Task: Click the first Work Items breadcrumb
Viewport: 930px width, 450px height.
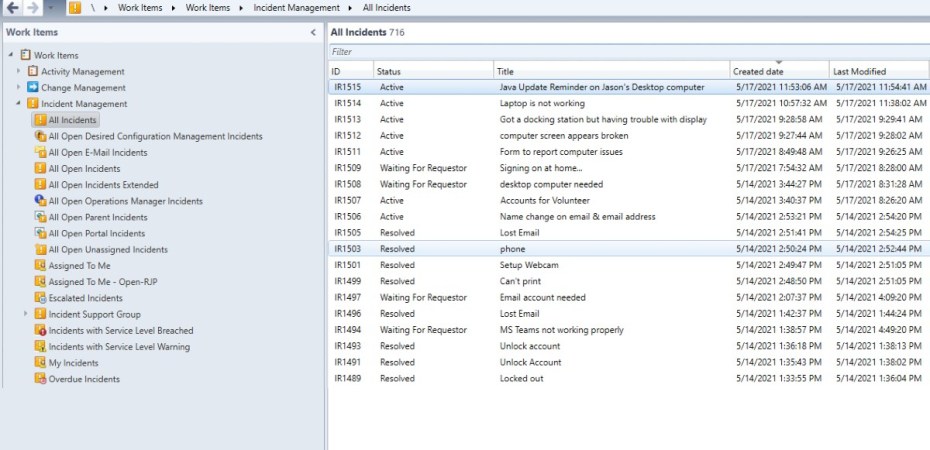Action: coord(140,8)
